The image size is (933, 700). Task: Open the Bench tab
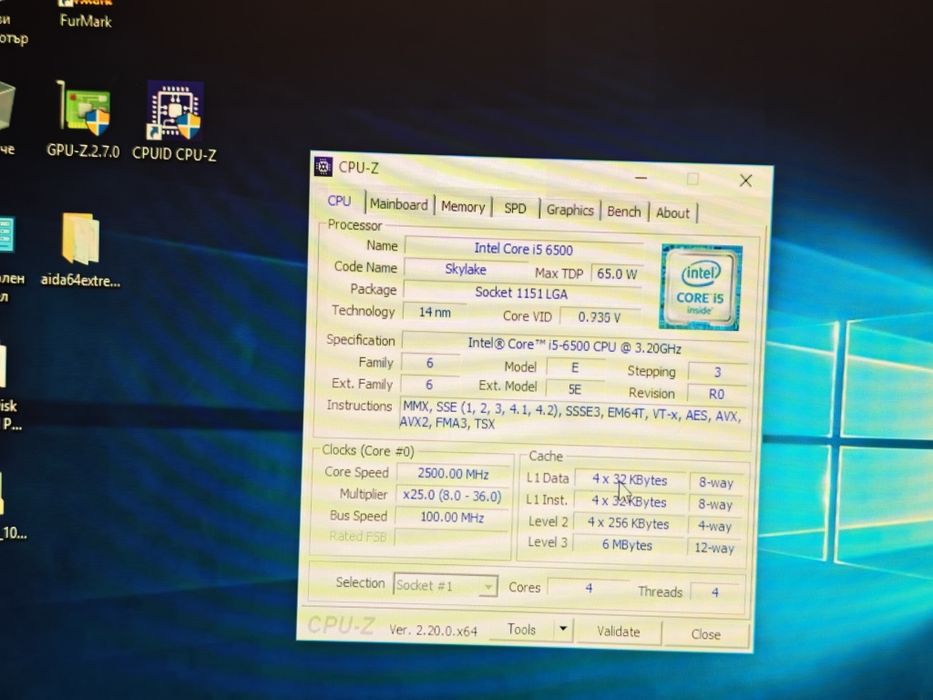[x=624, y=211]
